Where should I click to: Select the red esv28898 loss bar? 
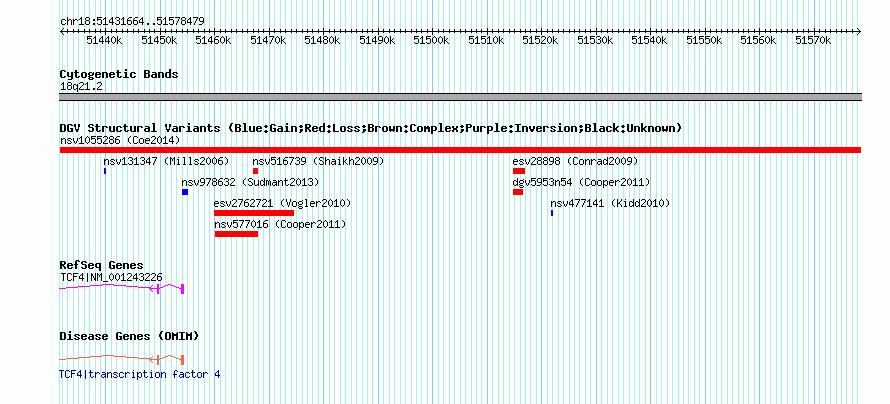click(519, 171)
